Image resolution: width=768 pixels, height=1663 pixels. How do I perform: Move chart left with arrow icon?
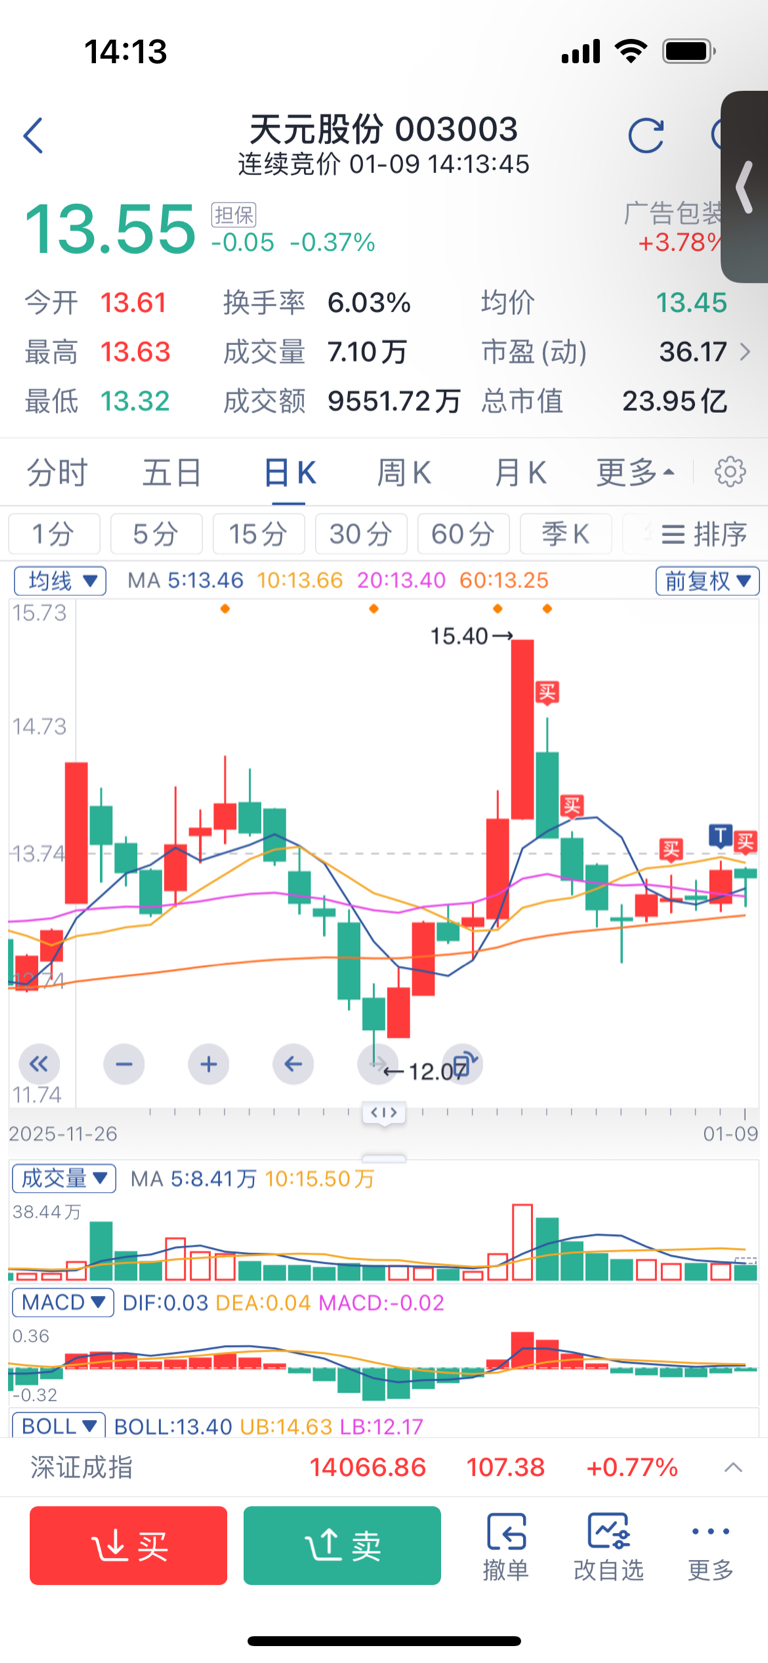click(x=293, y=1063)
